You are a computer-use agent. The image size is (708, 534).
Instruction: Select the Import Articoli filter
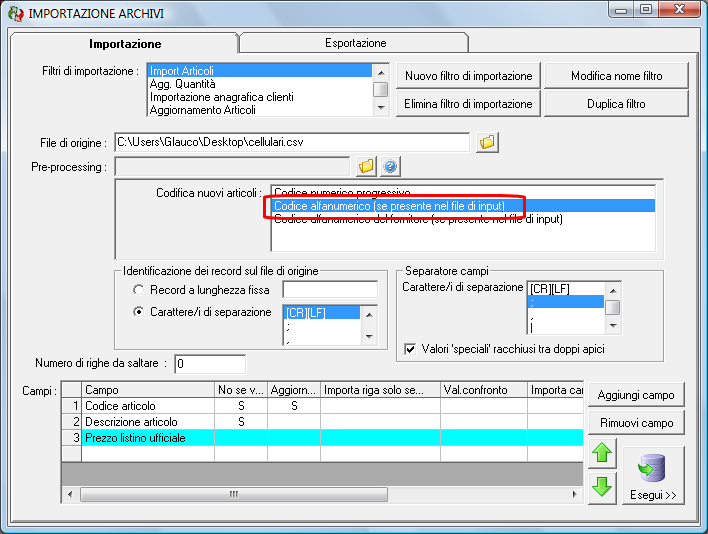(260, 71)
